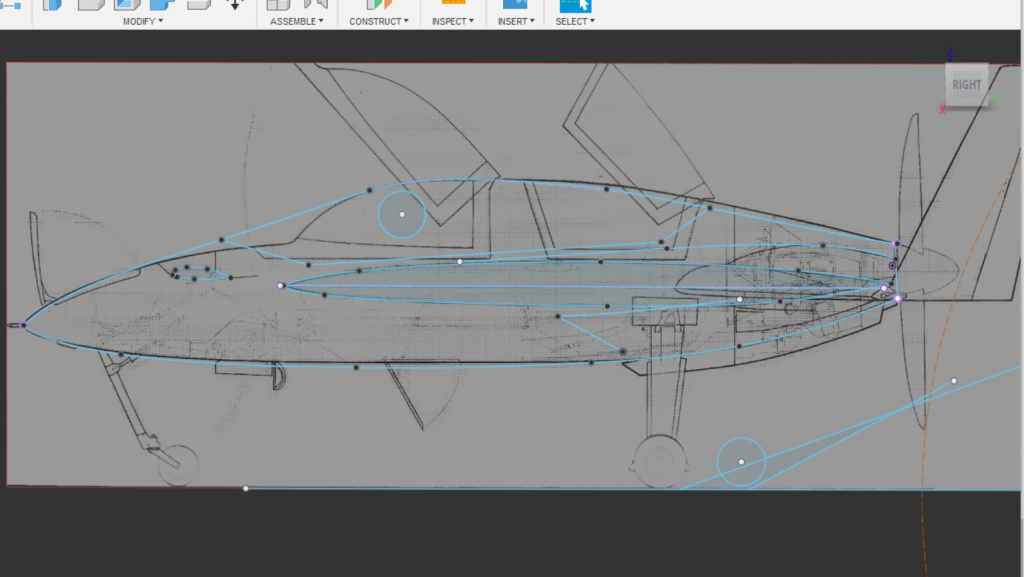The height and width of the screenshot is (577, 1024).
Task: Click the first blue icon in Modify group
Action: tap(51, 4)
